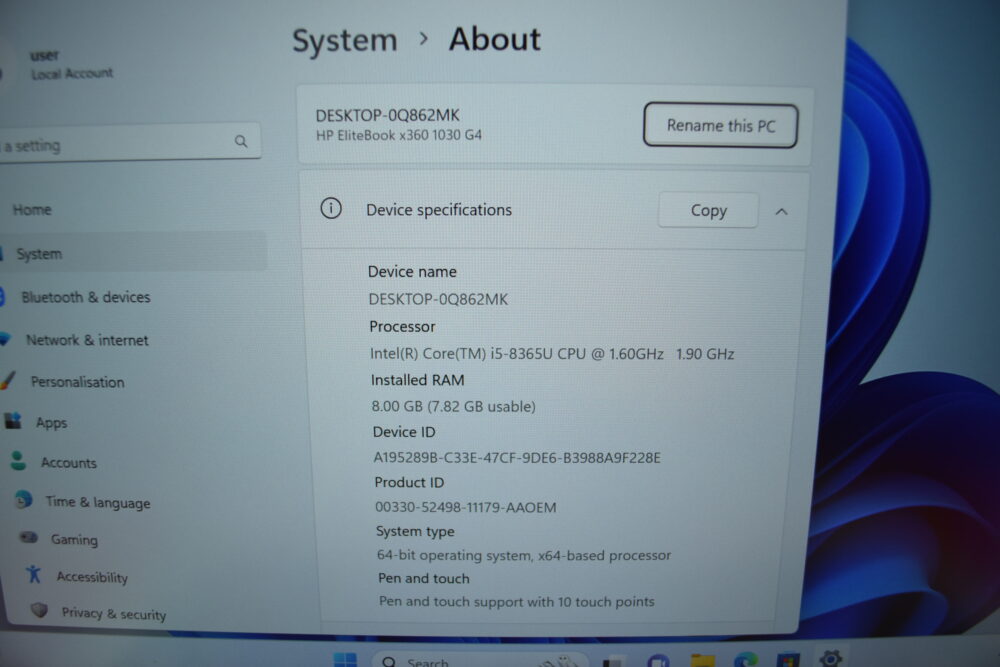The image size is (1000, 667).
Task: Focus the Find a setting search box
Action: (x=129, y=143)
